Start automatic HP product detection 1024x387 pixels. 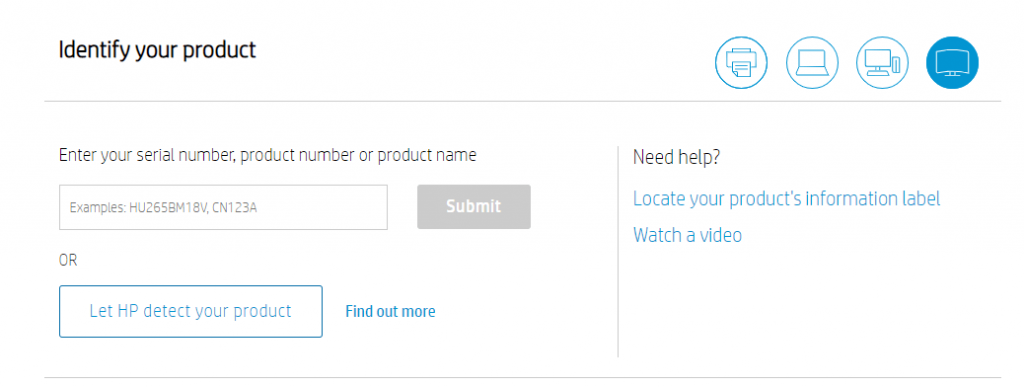click(x=191, y=311)
